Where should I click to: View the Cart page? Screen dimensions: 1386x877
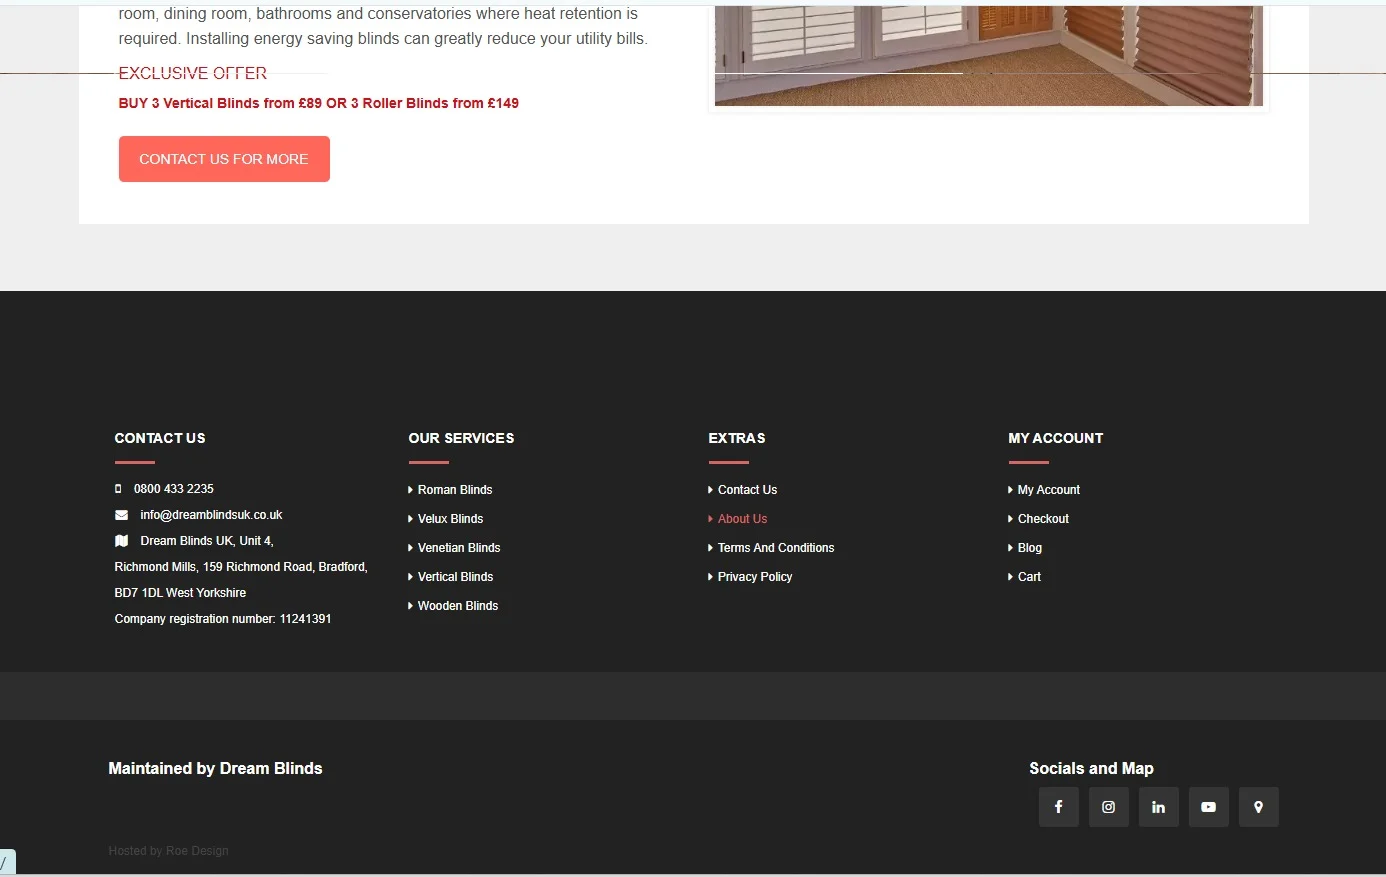pos(1029,577)
